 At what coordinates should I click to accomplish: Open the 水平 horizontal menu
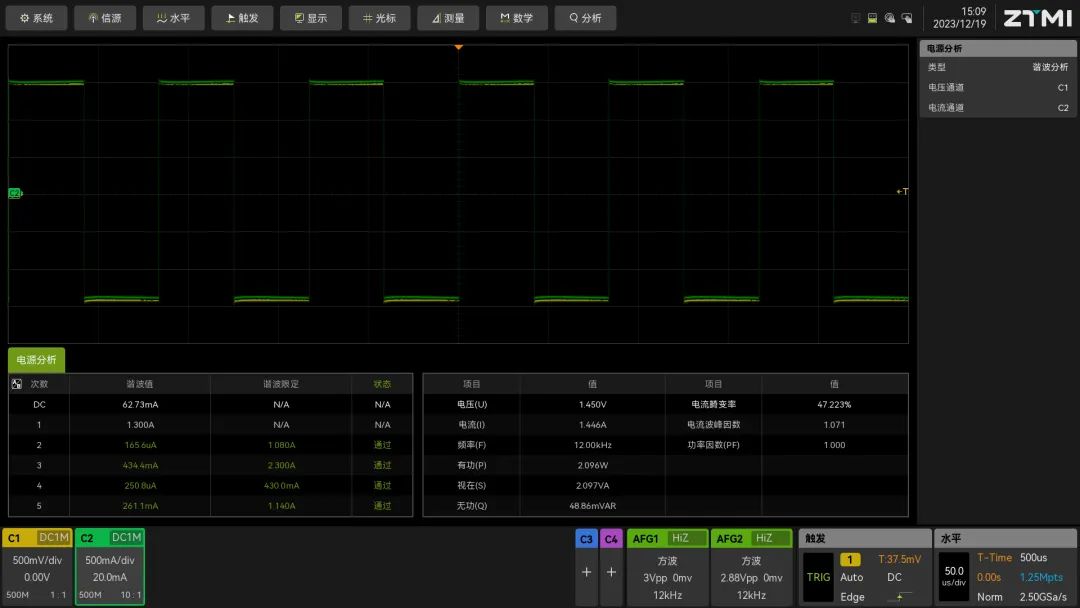coord(174,18)
